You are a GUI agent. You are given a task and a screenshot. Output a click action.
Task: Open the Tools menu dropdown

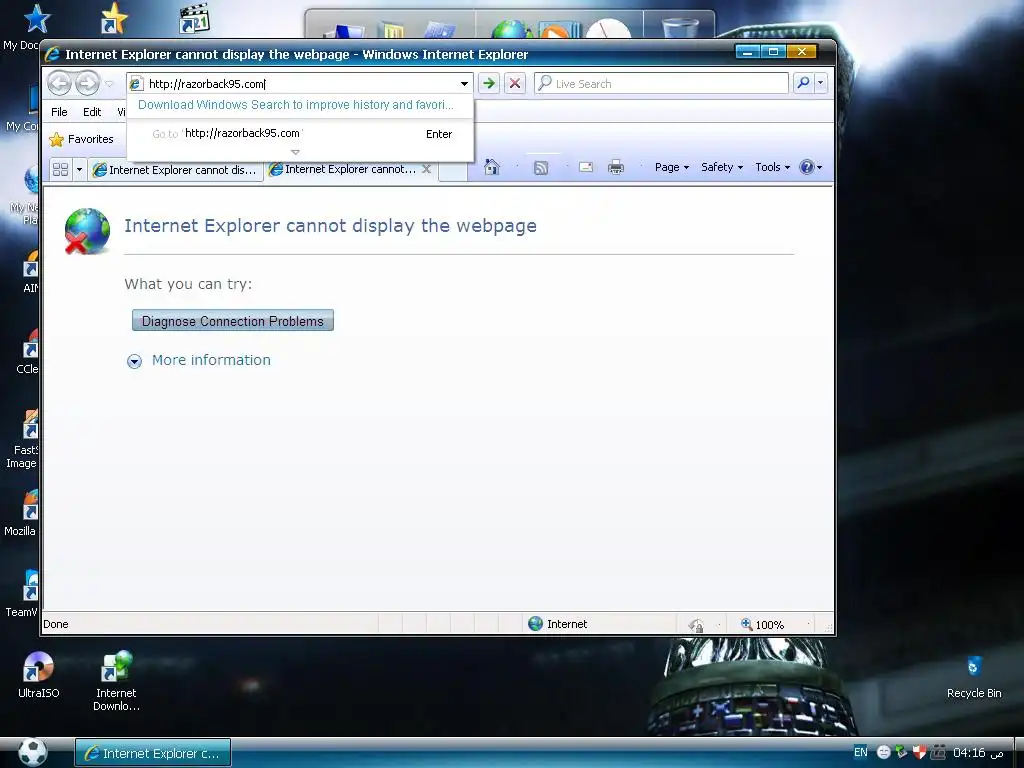(x=773, y=167)
